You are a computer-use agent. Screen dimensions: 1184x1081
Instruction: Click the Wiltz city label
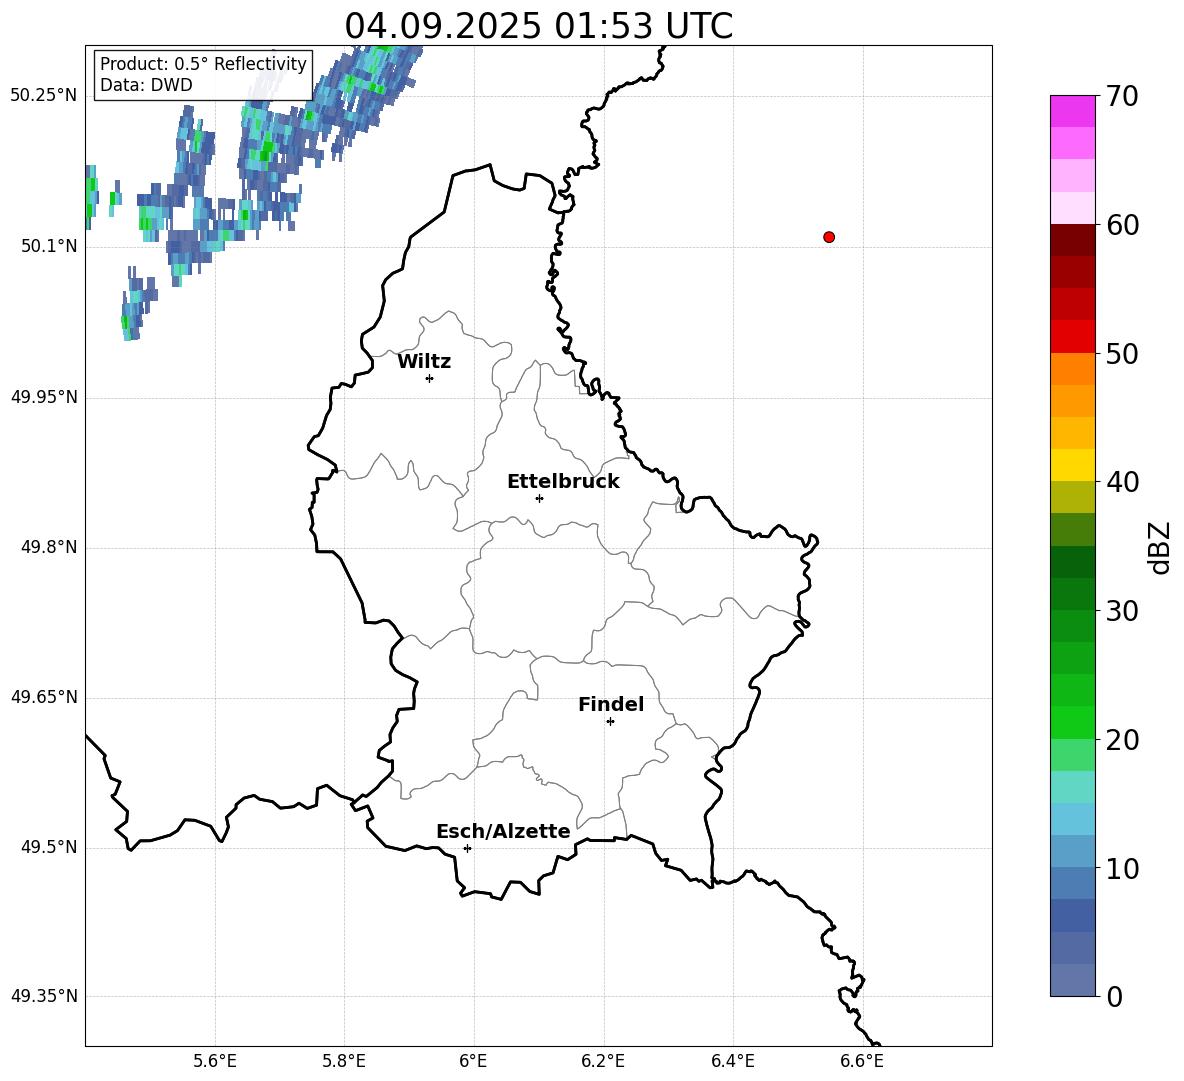tap(424, 362)
